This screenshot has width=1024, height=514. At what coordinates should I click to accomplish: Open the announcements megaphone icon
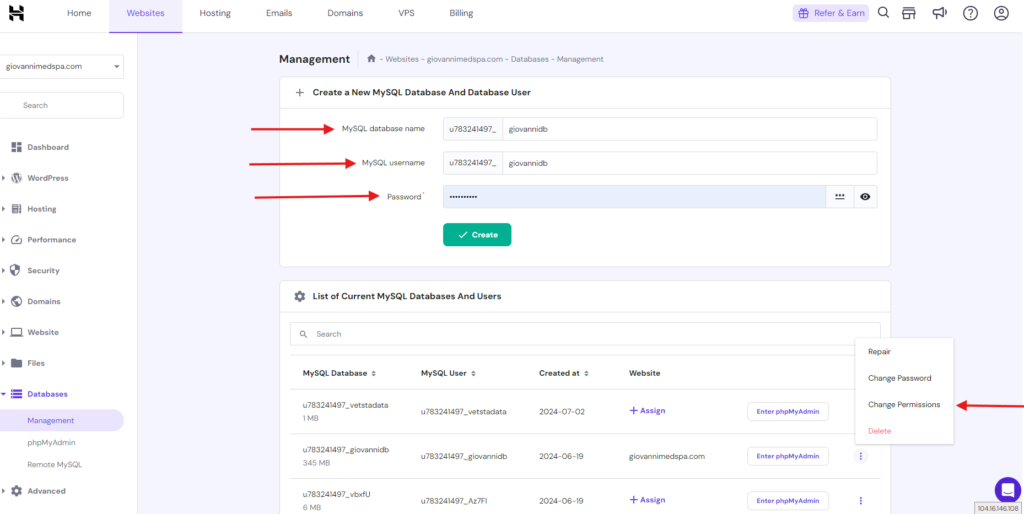940,13
